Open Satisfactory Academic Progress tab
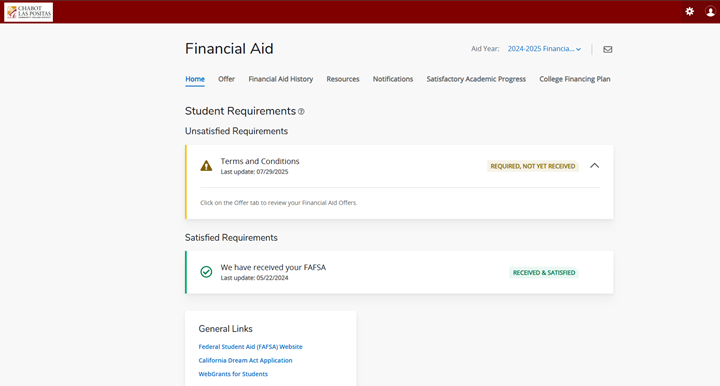This screenshot has height=386, width=720. click(x=476, y=79)
